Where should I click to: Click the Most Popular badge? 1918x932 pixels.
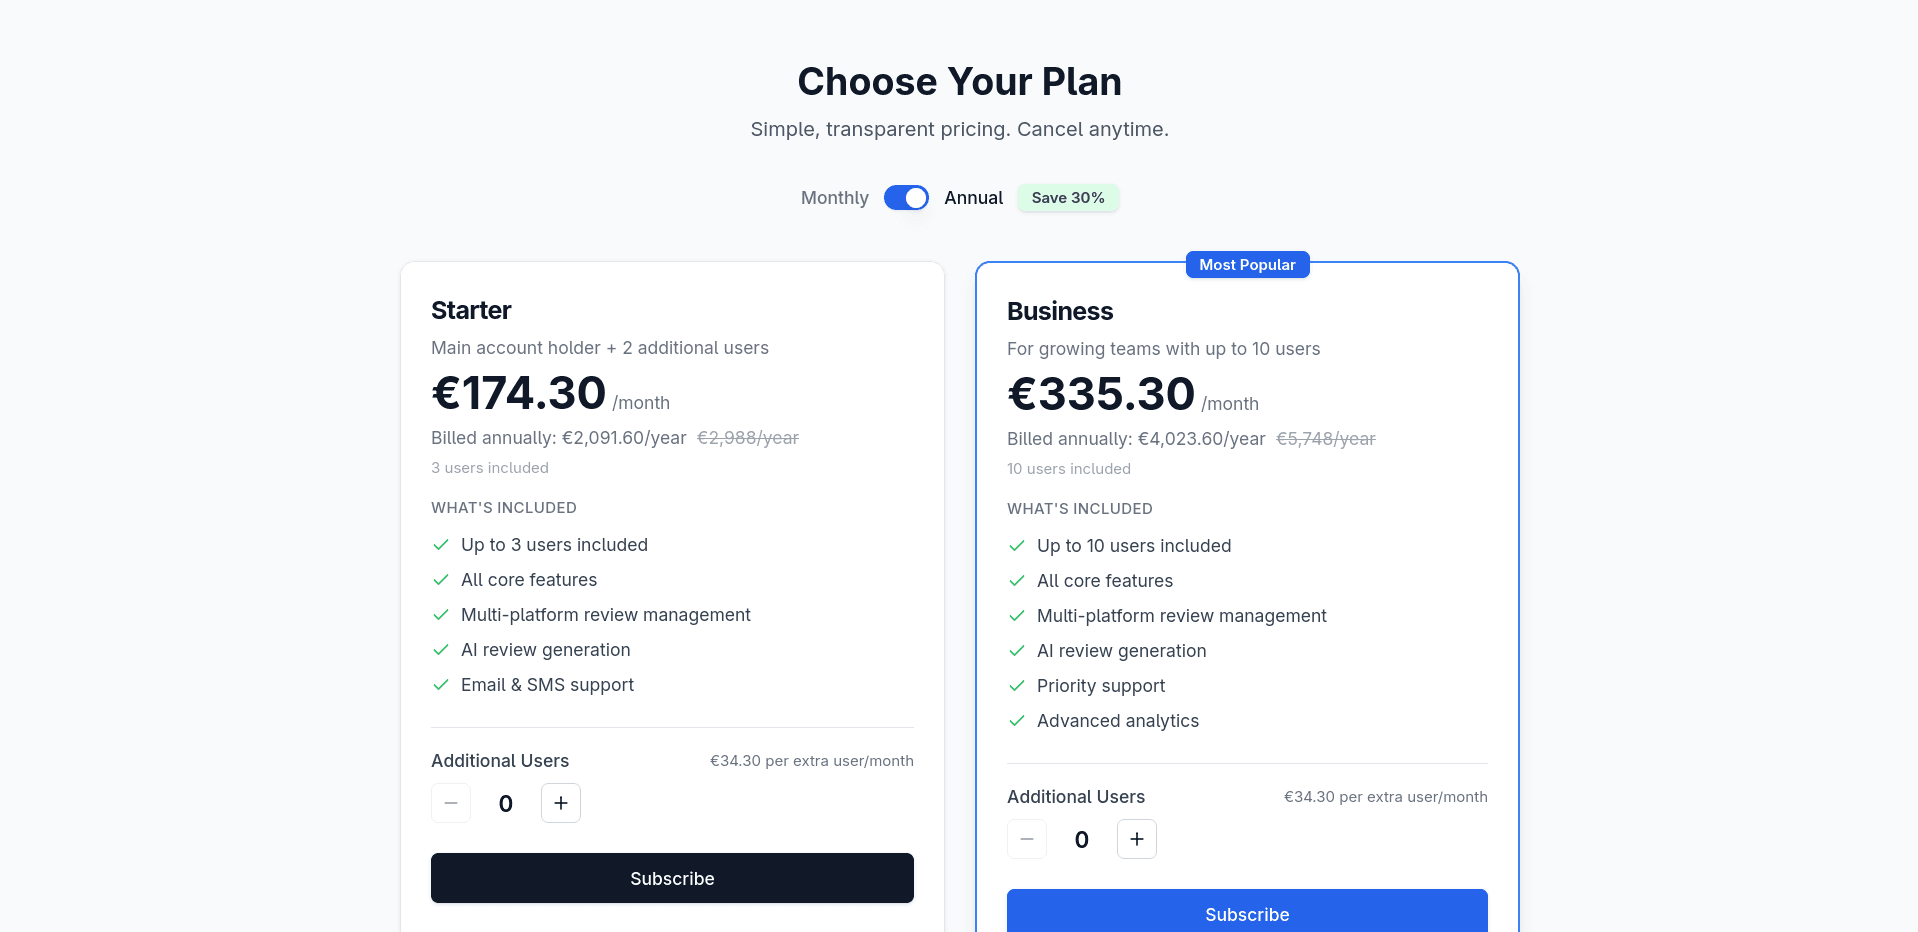tap(1247, 264)
